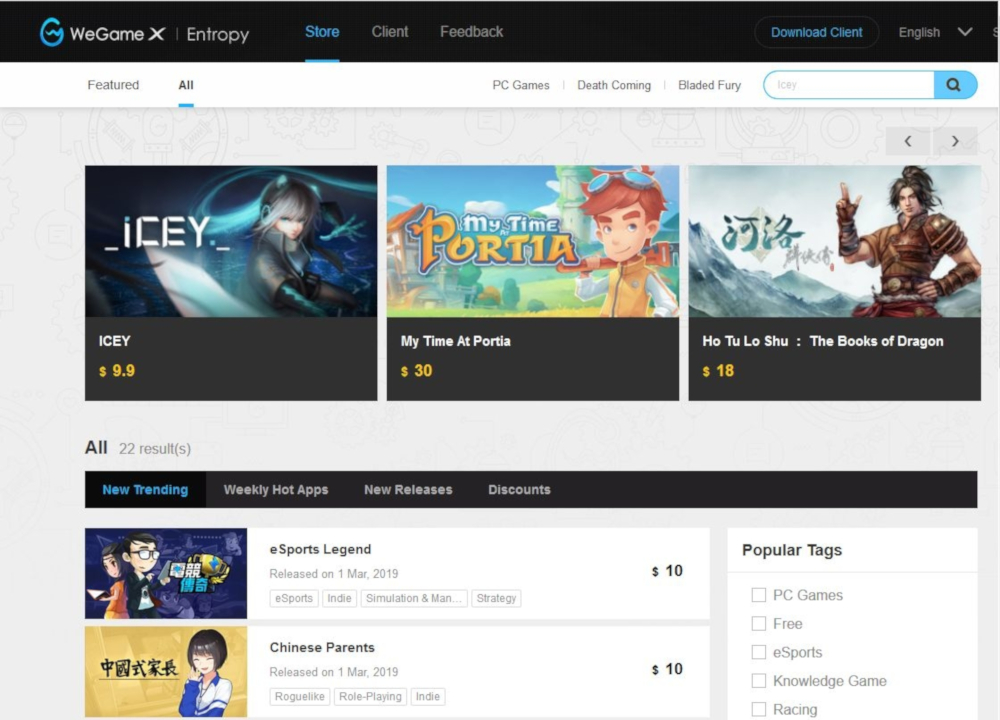
Task: Click the Chinese Parents title
Action: [322, 647]
